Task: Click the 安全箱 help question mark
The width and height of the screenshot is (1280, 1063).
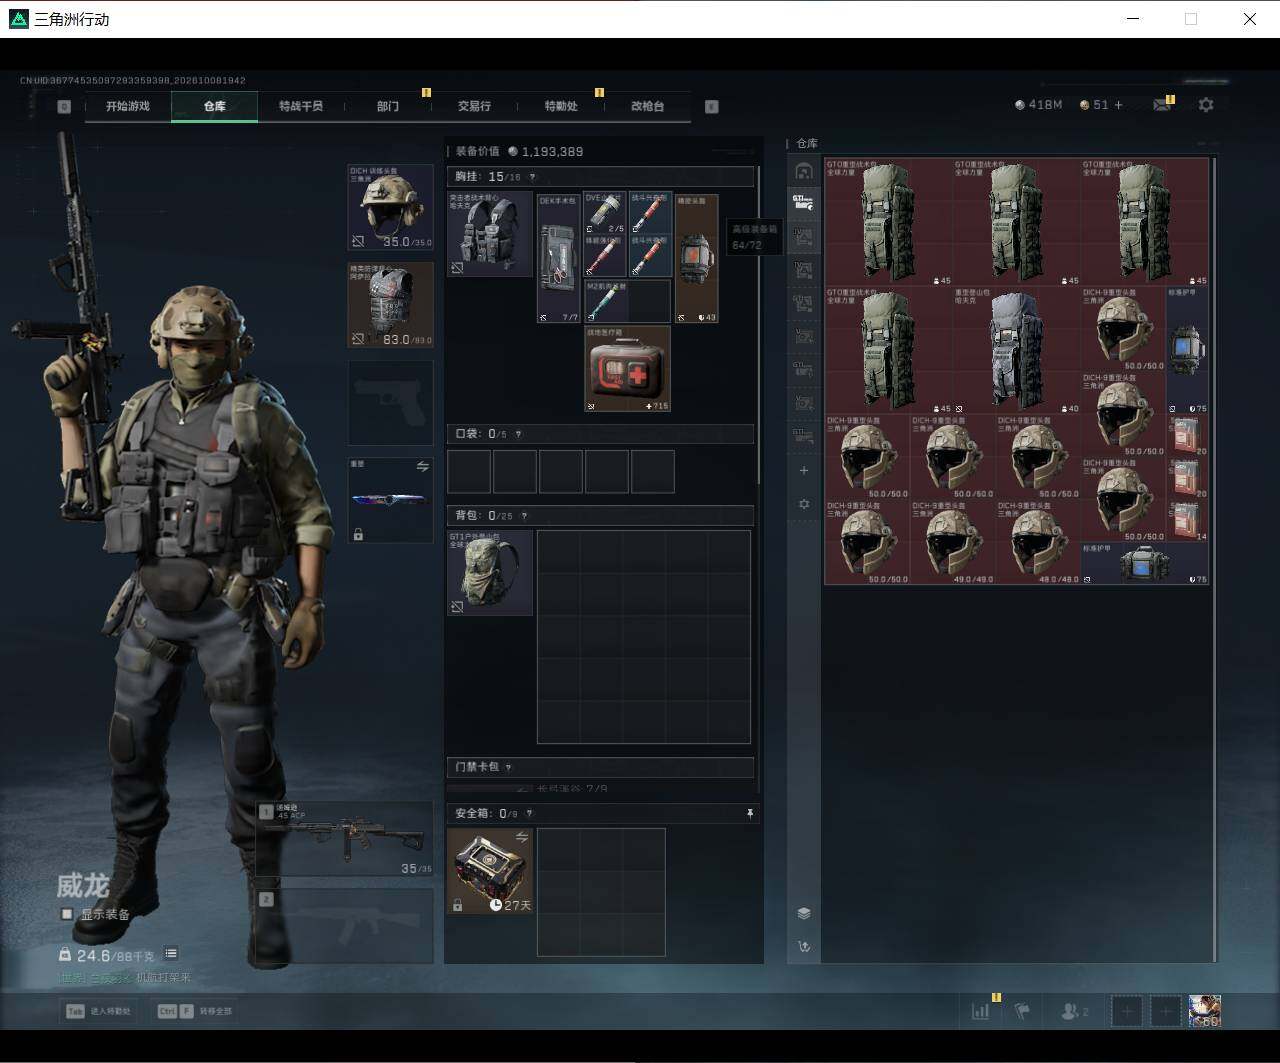Action: click(x=529, y=814)
